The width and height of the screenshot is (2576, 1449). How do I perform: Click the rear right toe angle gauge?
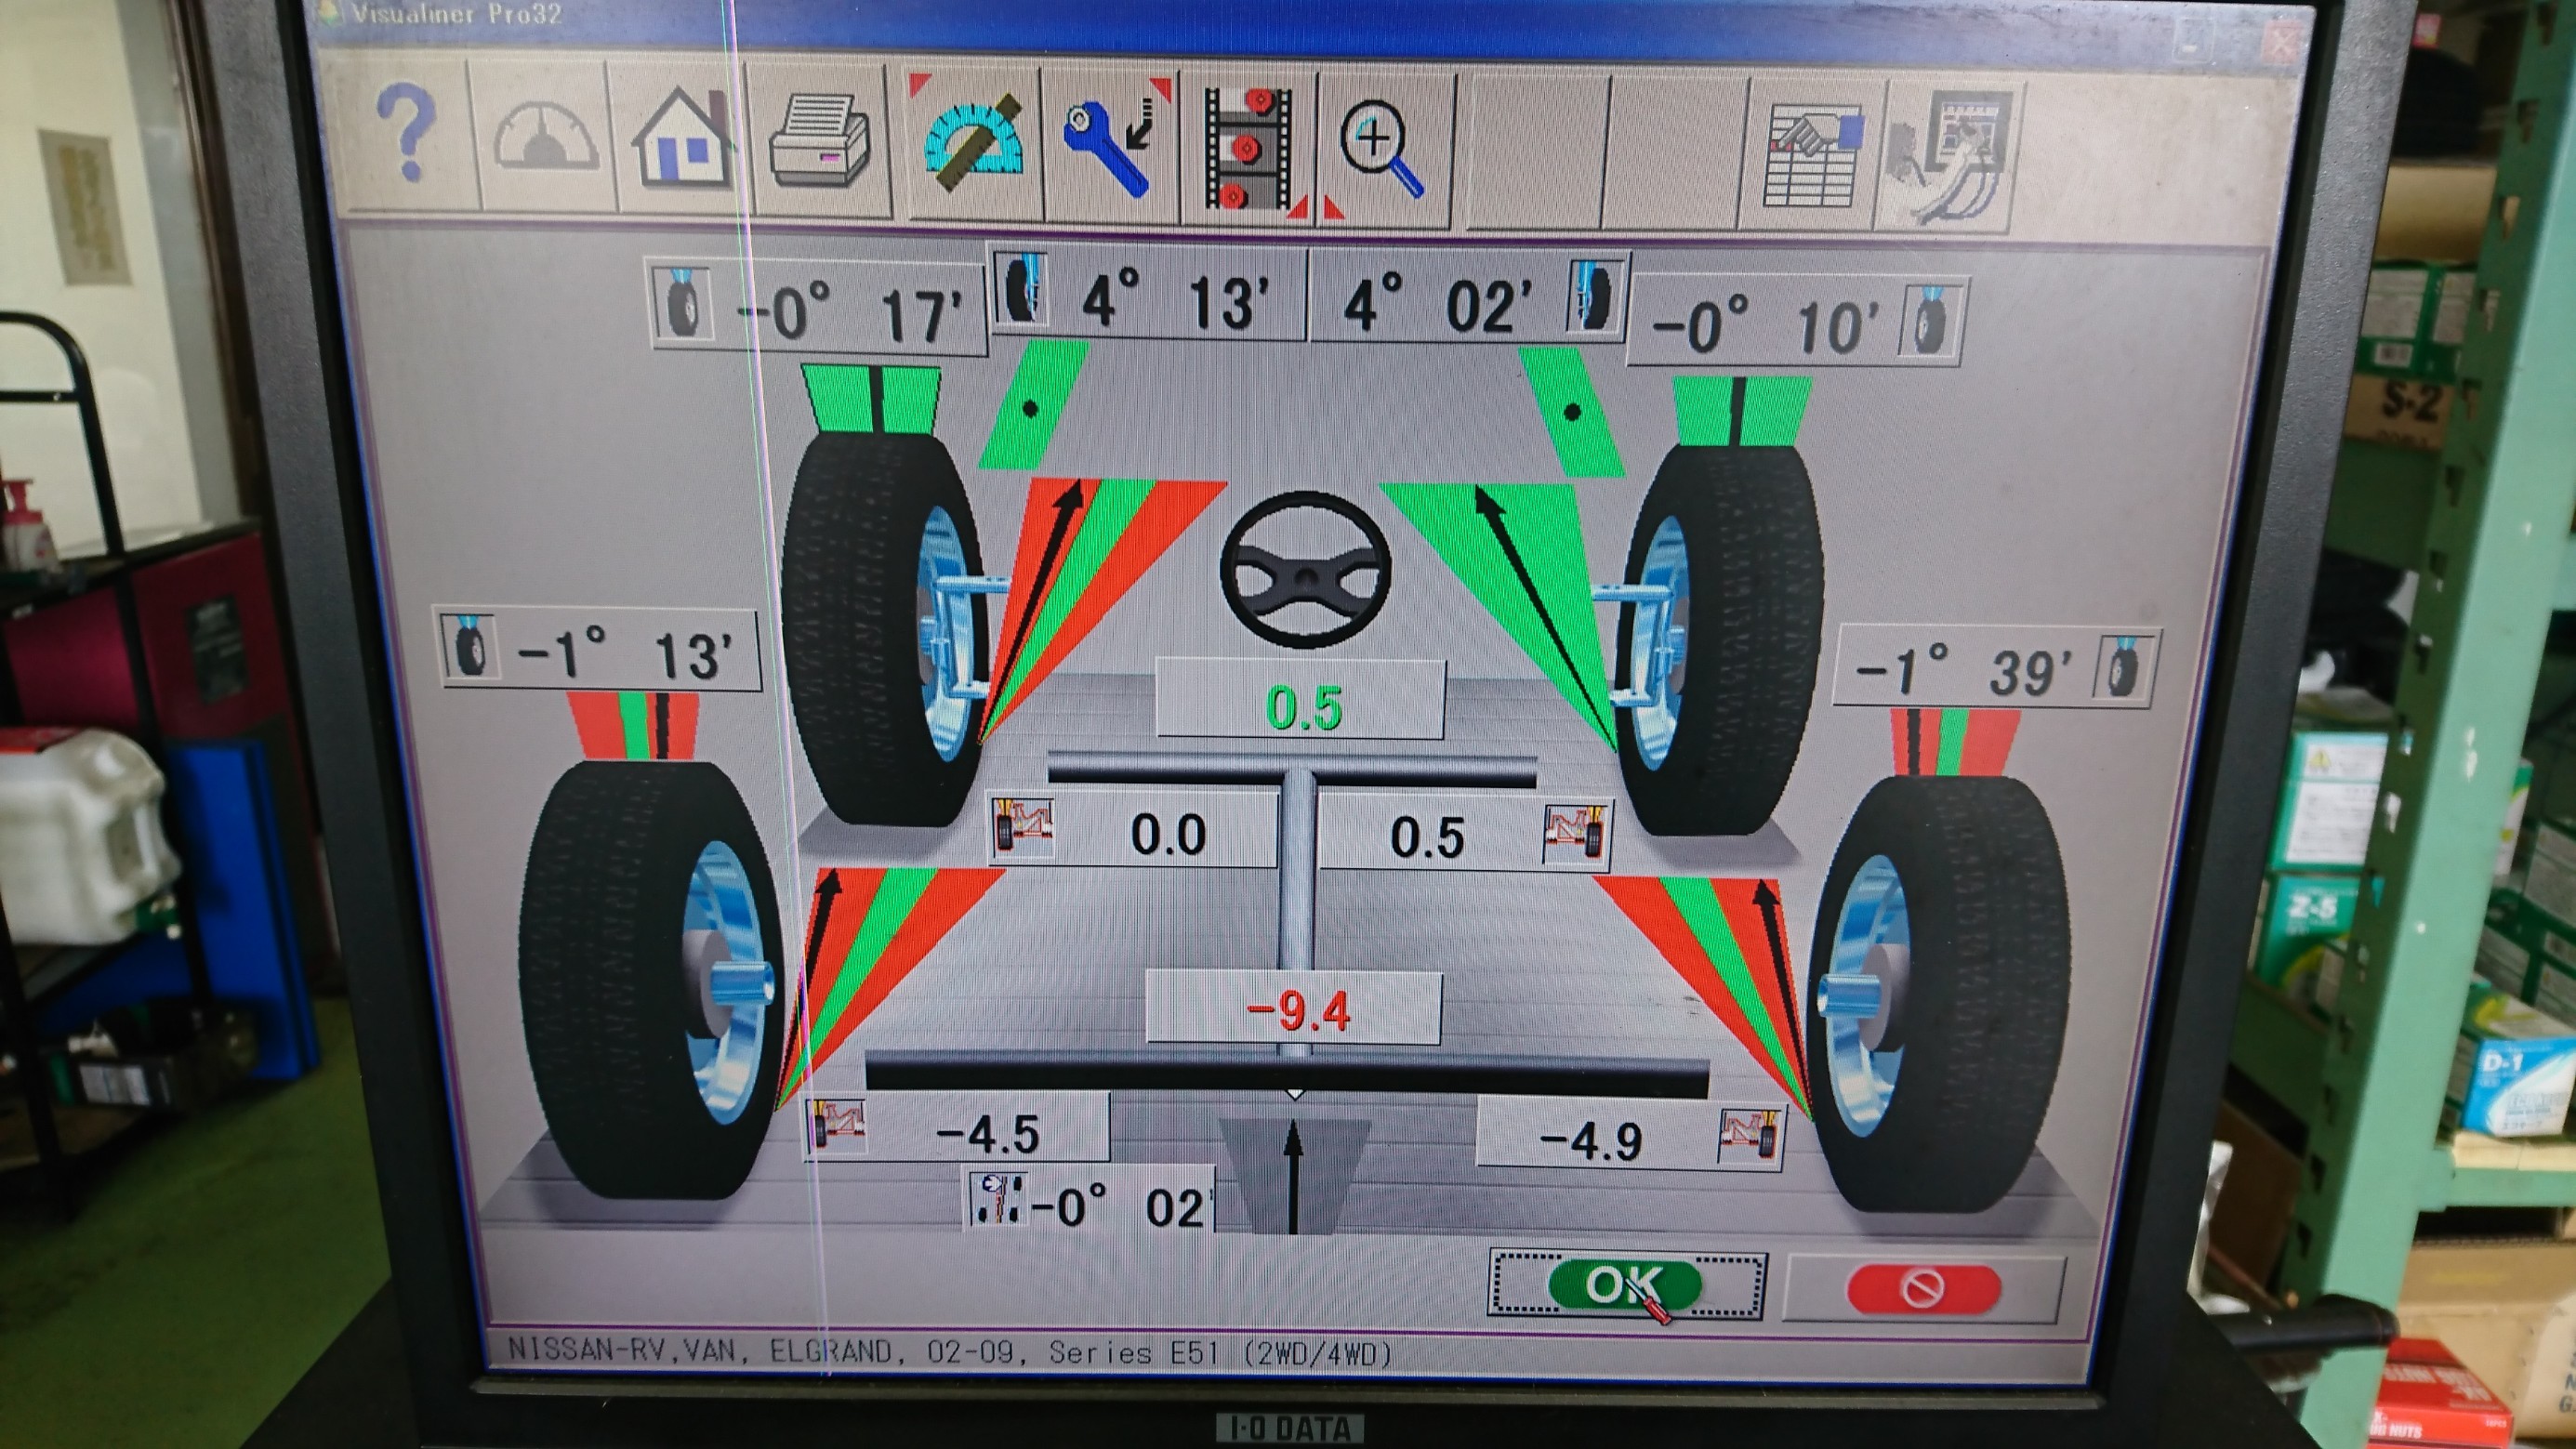(1703, 999)
